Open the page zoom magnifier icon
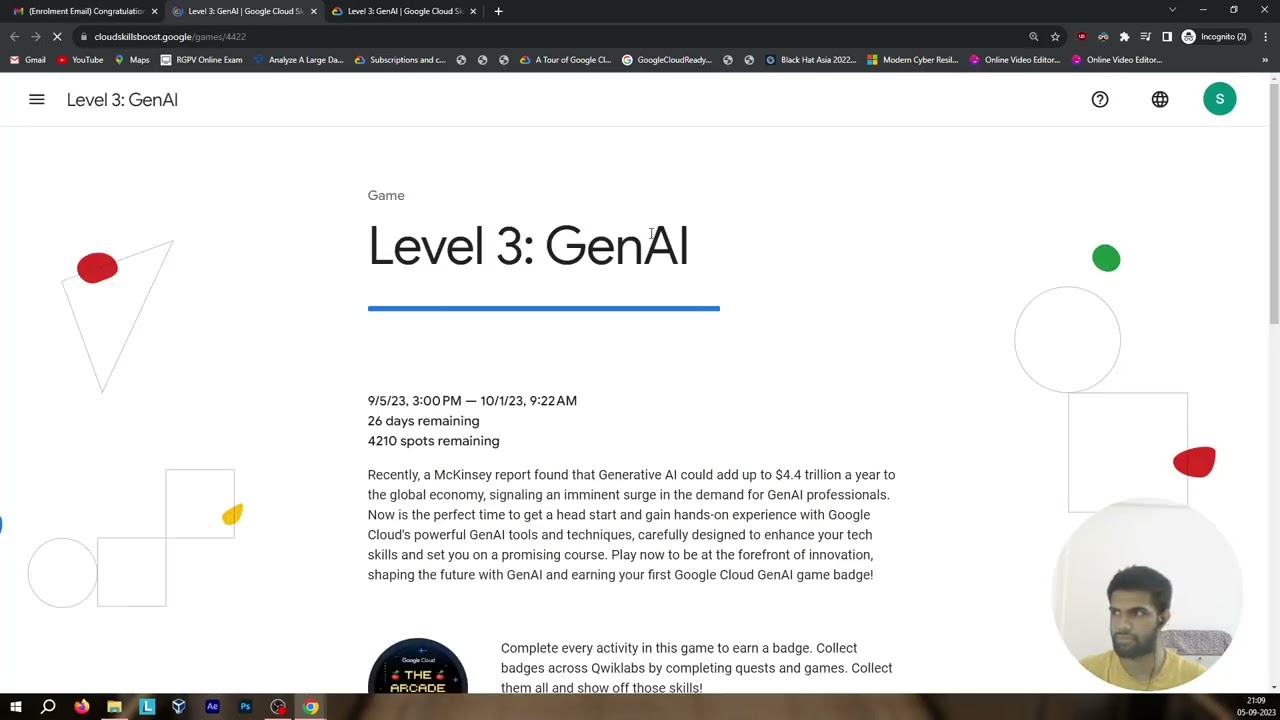 click(1033, 37)
